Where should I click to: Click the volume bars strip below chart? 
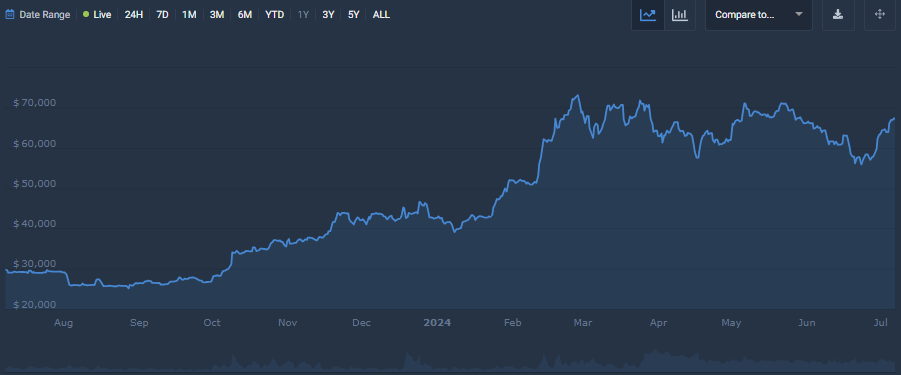pos(450,362)
